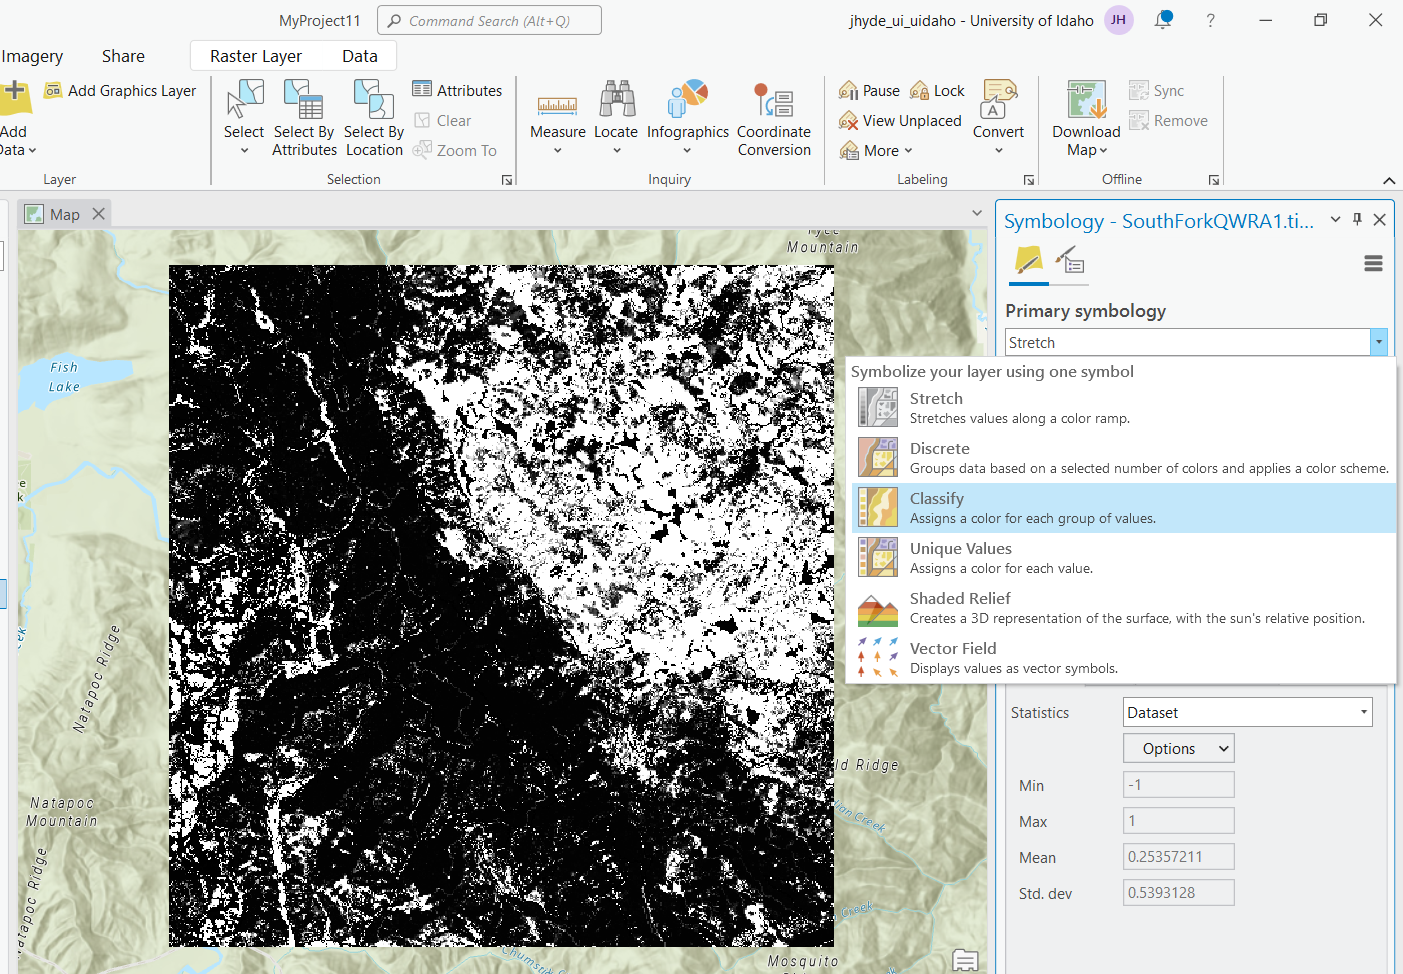Screen dimensions: 1403x974
Task: Select the Map view tab
Action: tap(65, 214)
